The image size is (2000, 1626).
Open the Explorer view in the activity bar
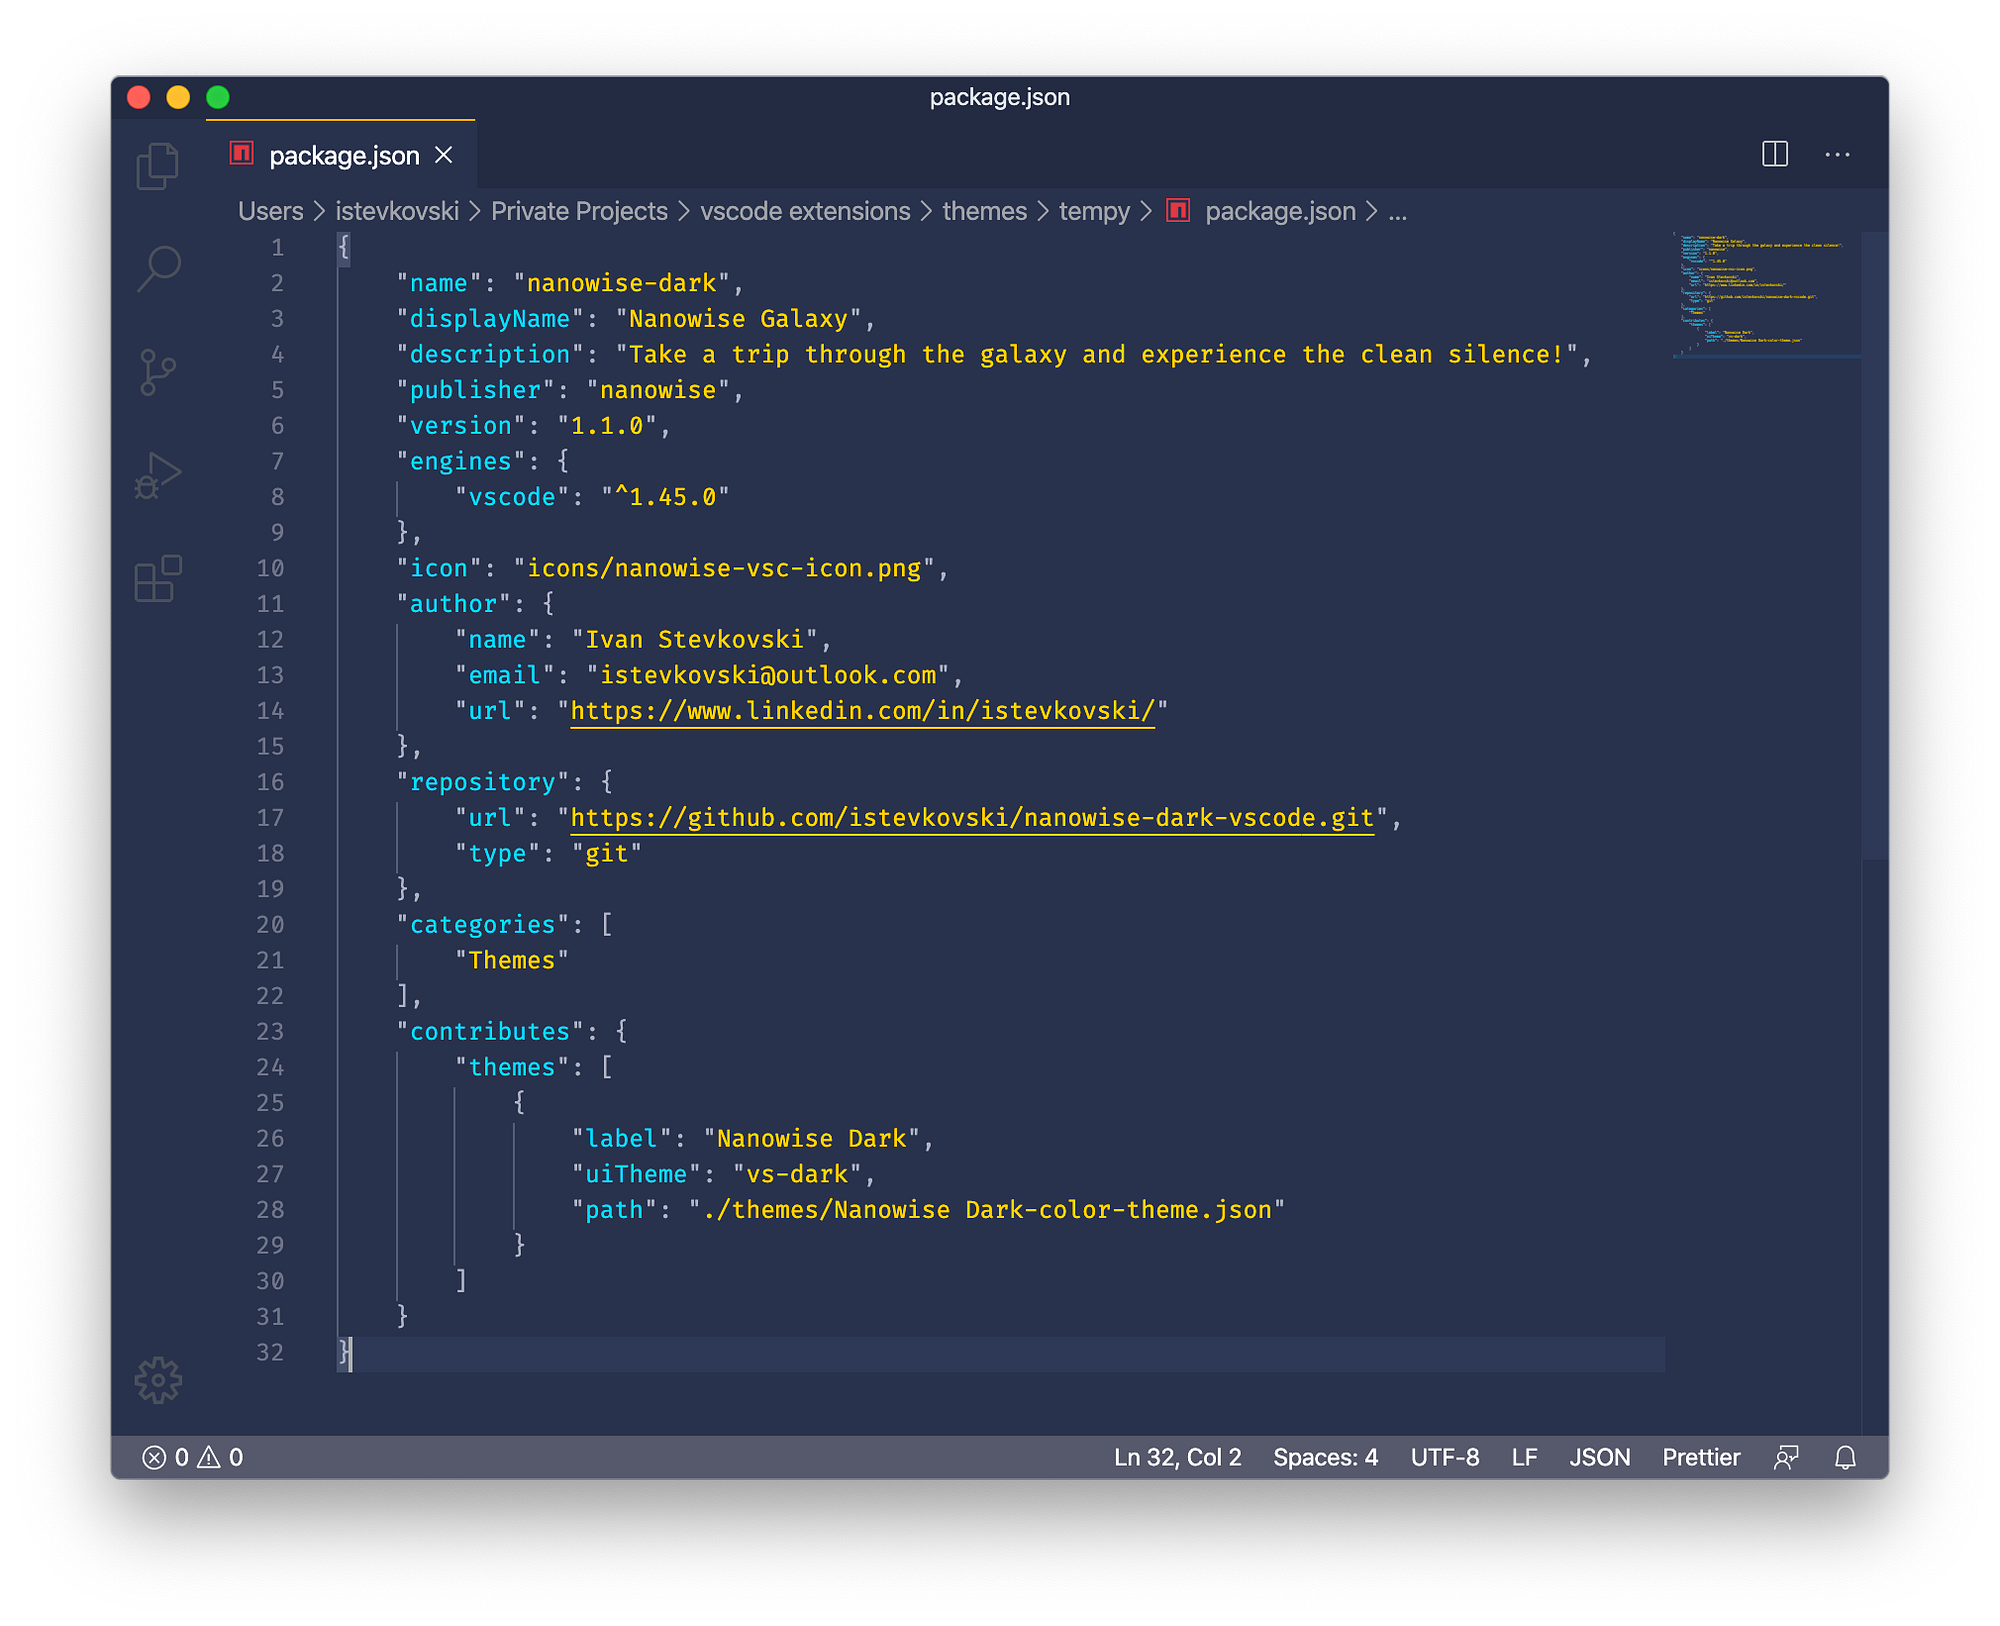tap(157, 166)
